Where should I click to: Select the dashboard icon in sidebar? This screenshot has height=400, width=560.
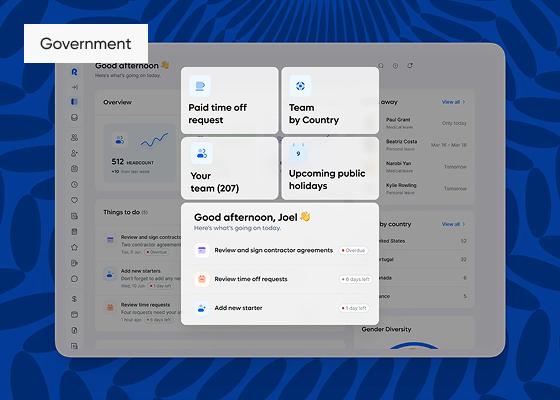74,102
